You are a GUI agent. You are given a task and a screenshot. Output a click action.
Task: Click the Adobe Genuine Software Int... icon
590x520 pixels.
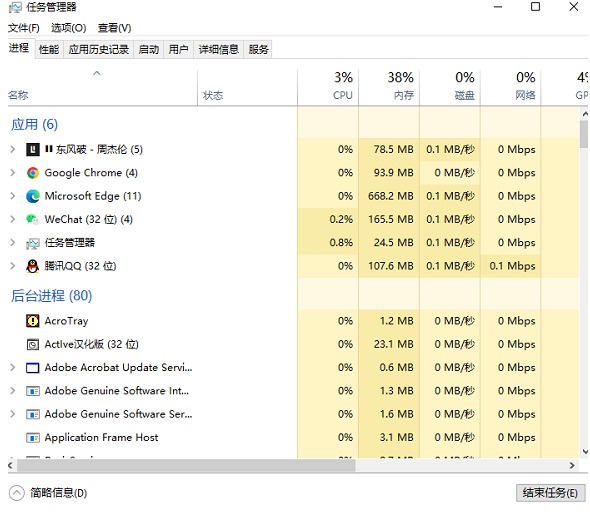point(33,391)
